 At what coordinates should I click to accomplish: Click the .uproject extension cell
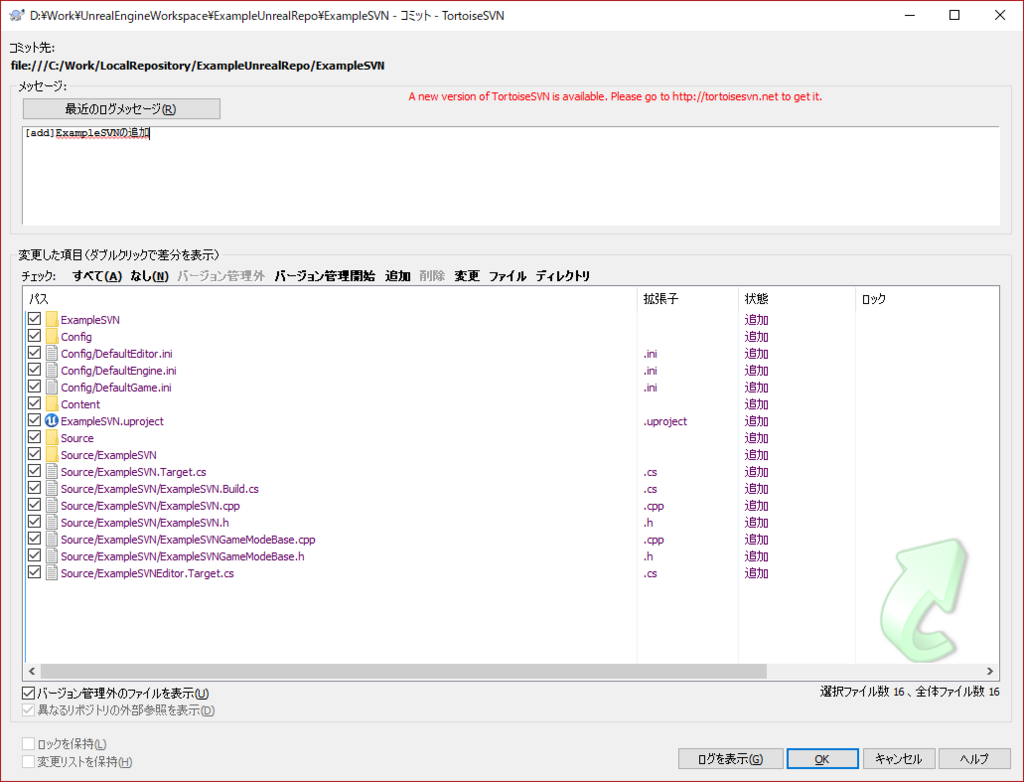tap(665, 421)
